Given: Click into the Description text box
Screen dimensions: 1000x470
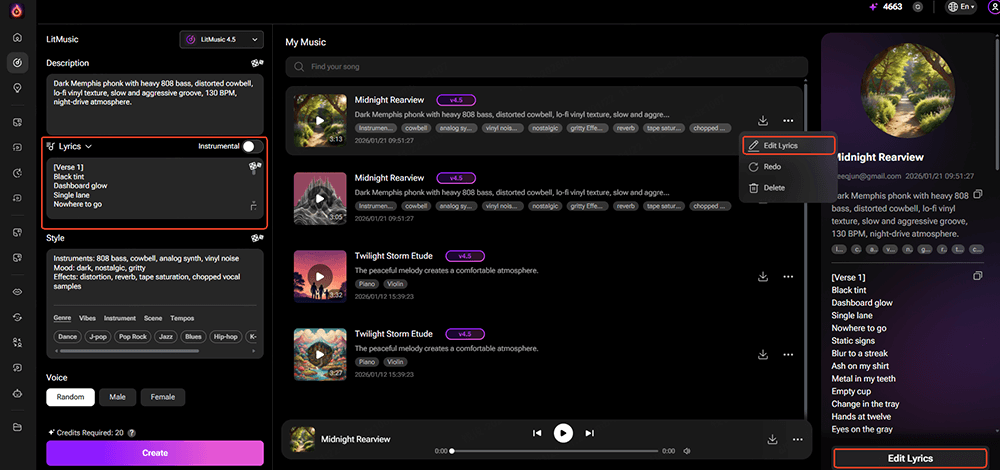Looking at the screenshot, I should (x=154, y=105).
